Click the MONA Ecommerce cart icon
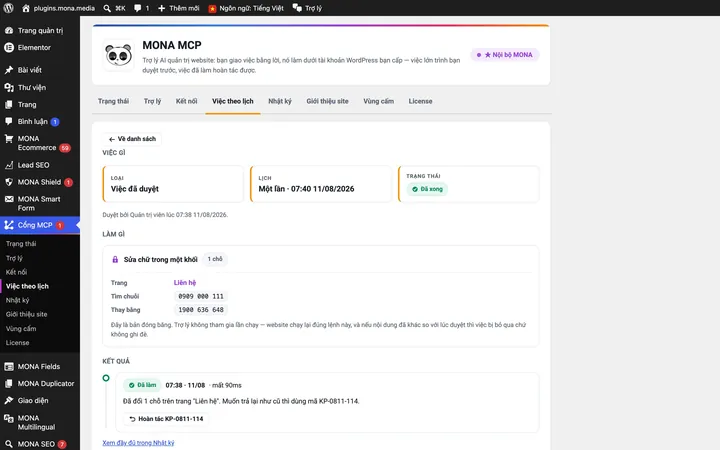The height and width of the screenshot is (450, 720). tap(9, 139)
